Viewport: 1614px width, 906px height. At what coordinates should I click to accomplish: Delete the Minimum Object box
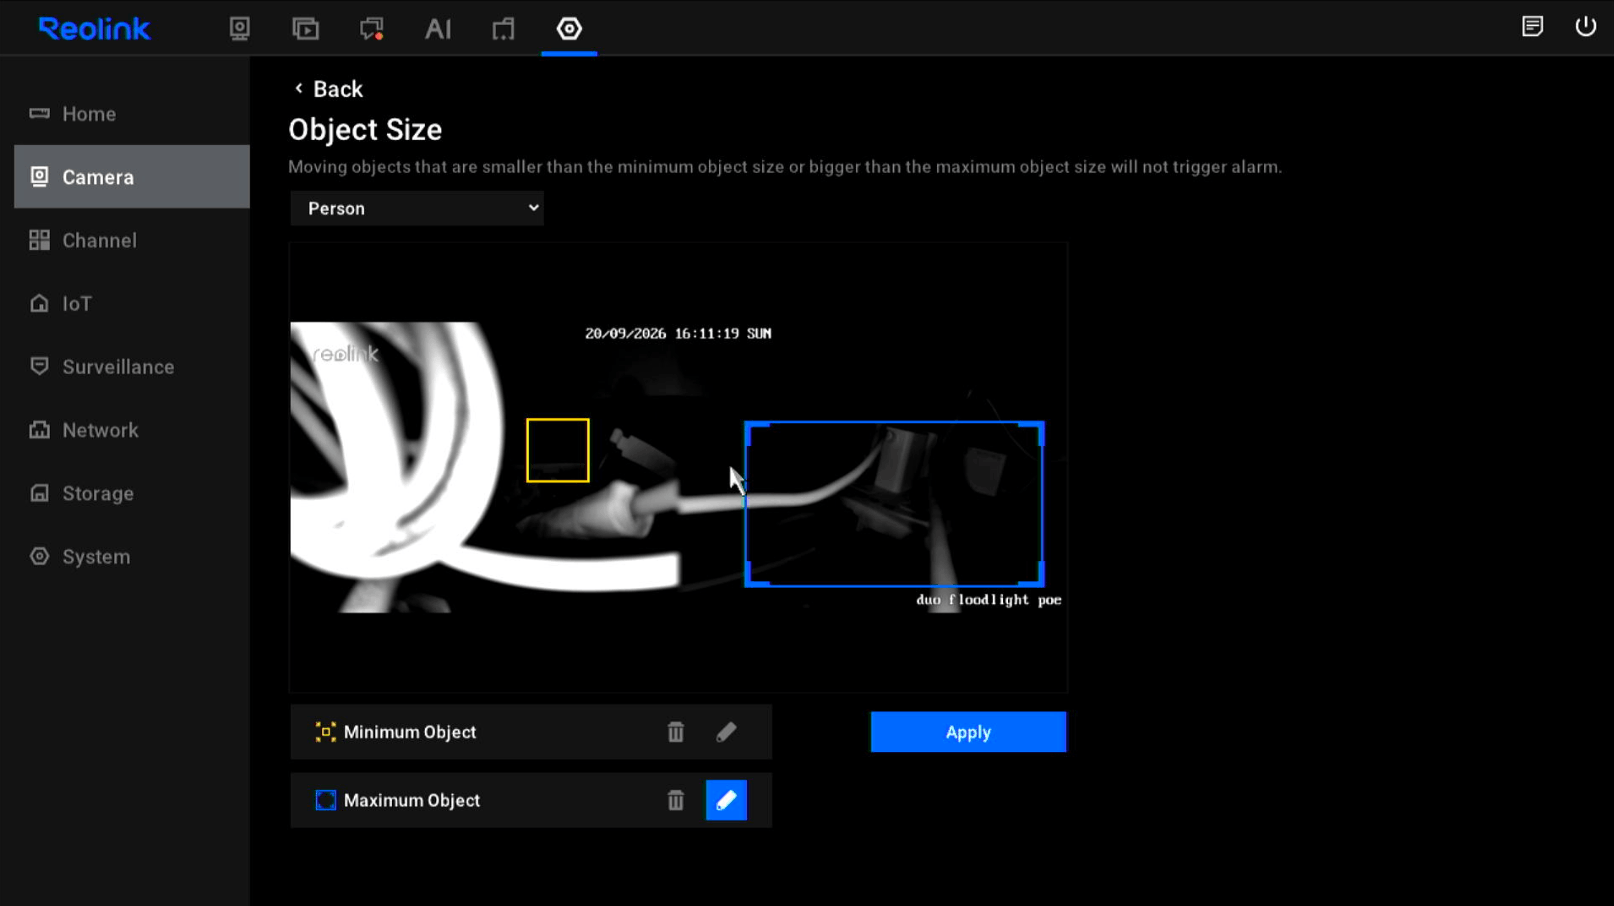[676, 732]
